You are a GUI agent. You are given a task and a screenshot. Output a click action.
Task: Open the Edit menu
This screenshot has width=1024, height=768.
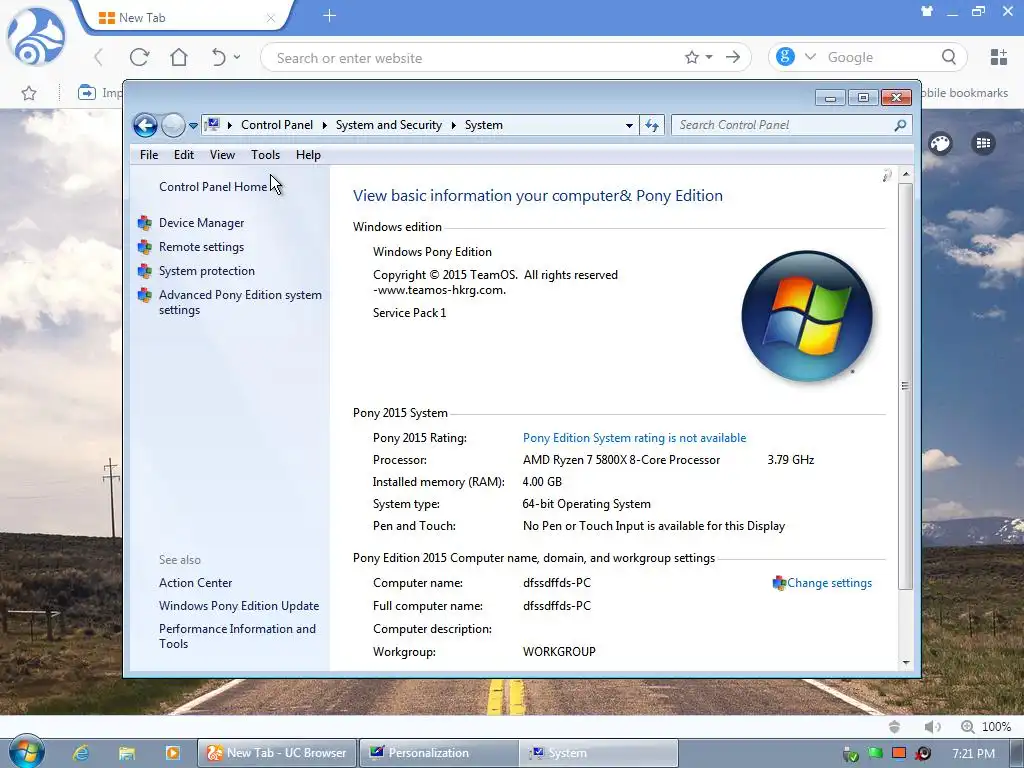[184, 155]
